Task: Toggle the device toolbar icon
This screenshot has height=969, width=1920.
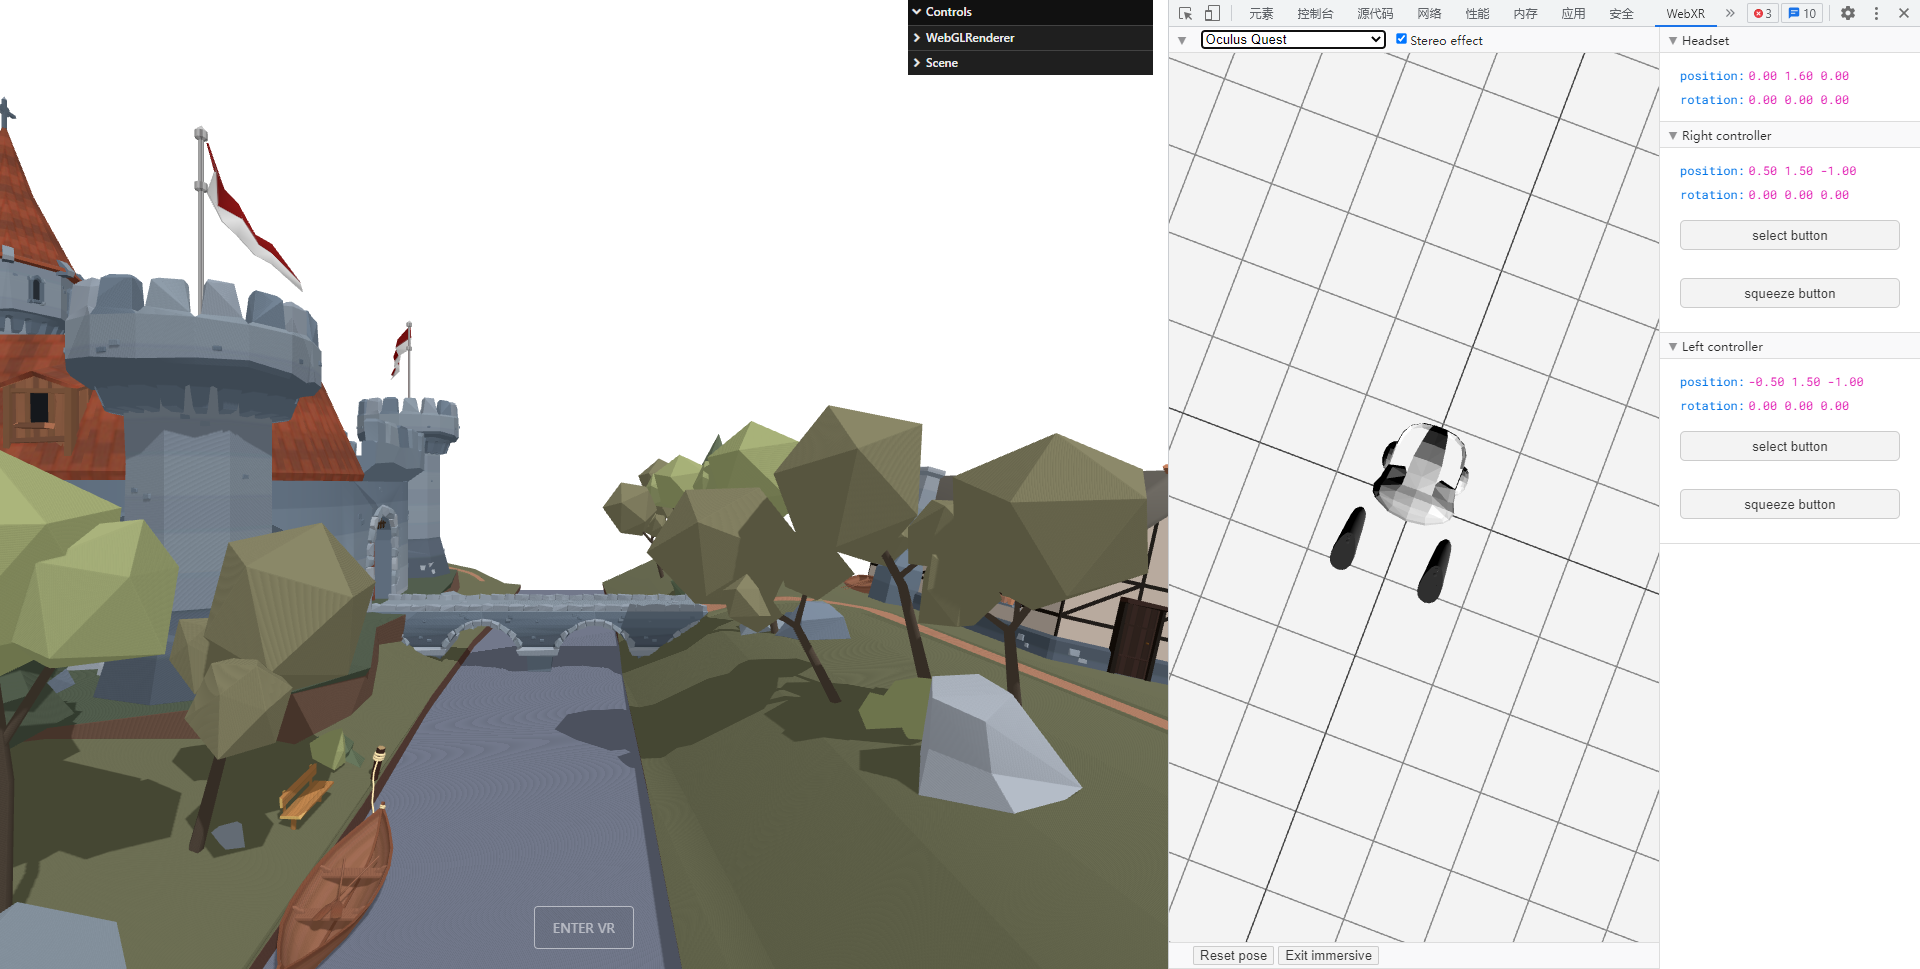Action: [1212, 13]
